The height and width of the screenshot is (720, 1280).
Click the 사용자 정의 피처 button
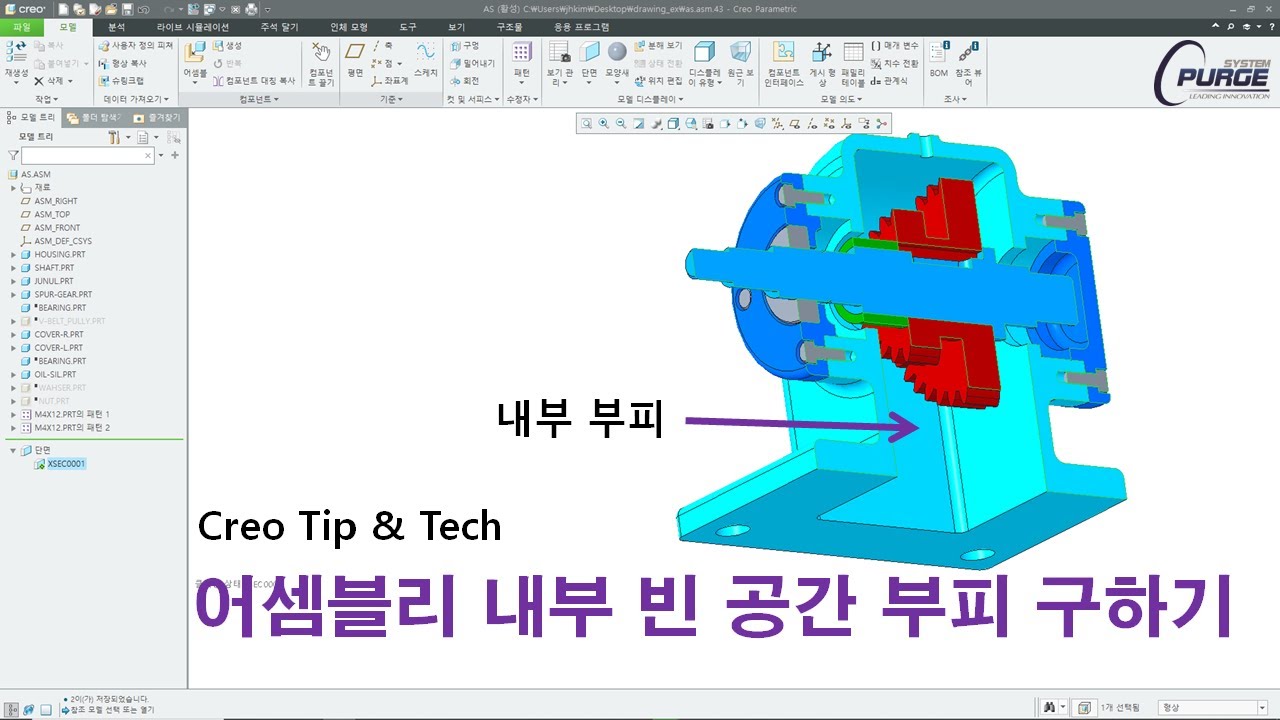tap(136, 46)
